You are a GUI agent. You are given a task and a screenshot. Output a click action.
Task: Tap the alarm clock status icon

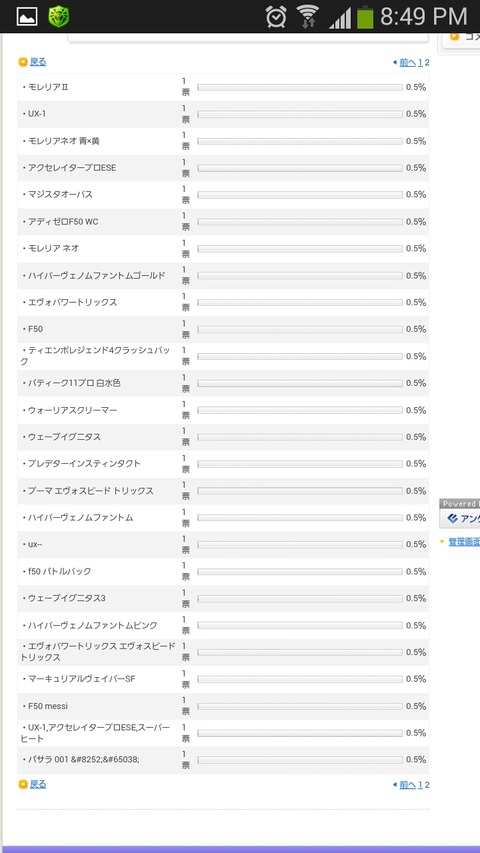click(276, 17)
